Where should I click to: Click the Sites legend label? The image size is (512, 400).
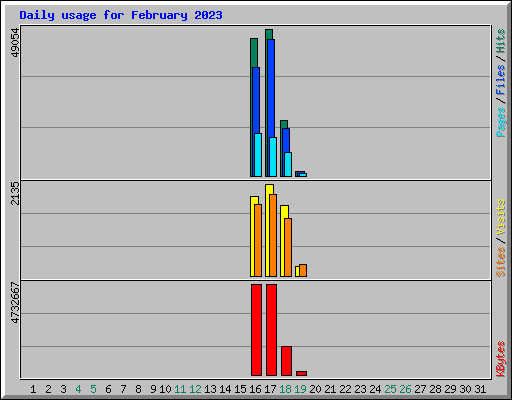click(x=501, y=262)
